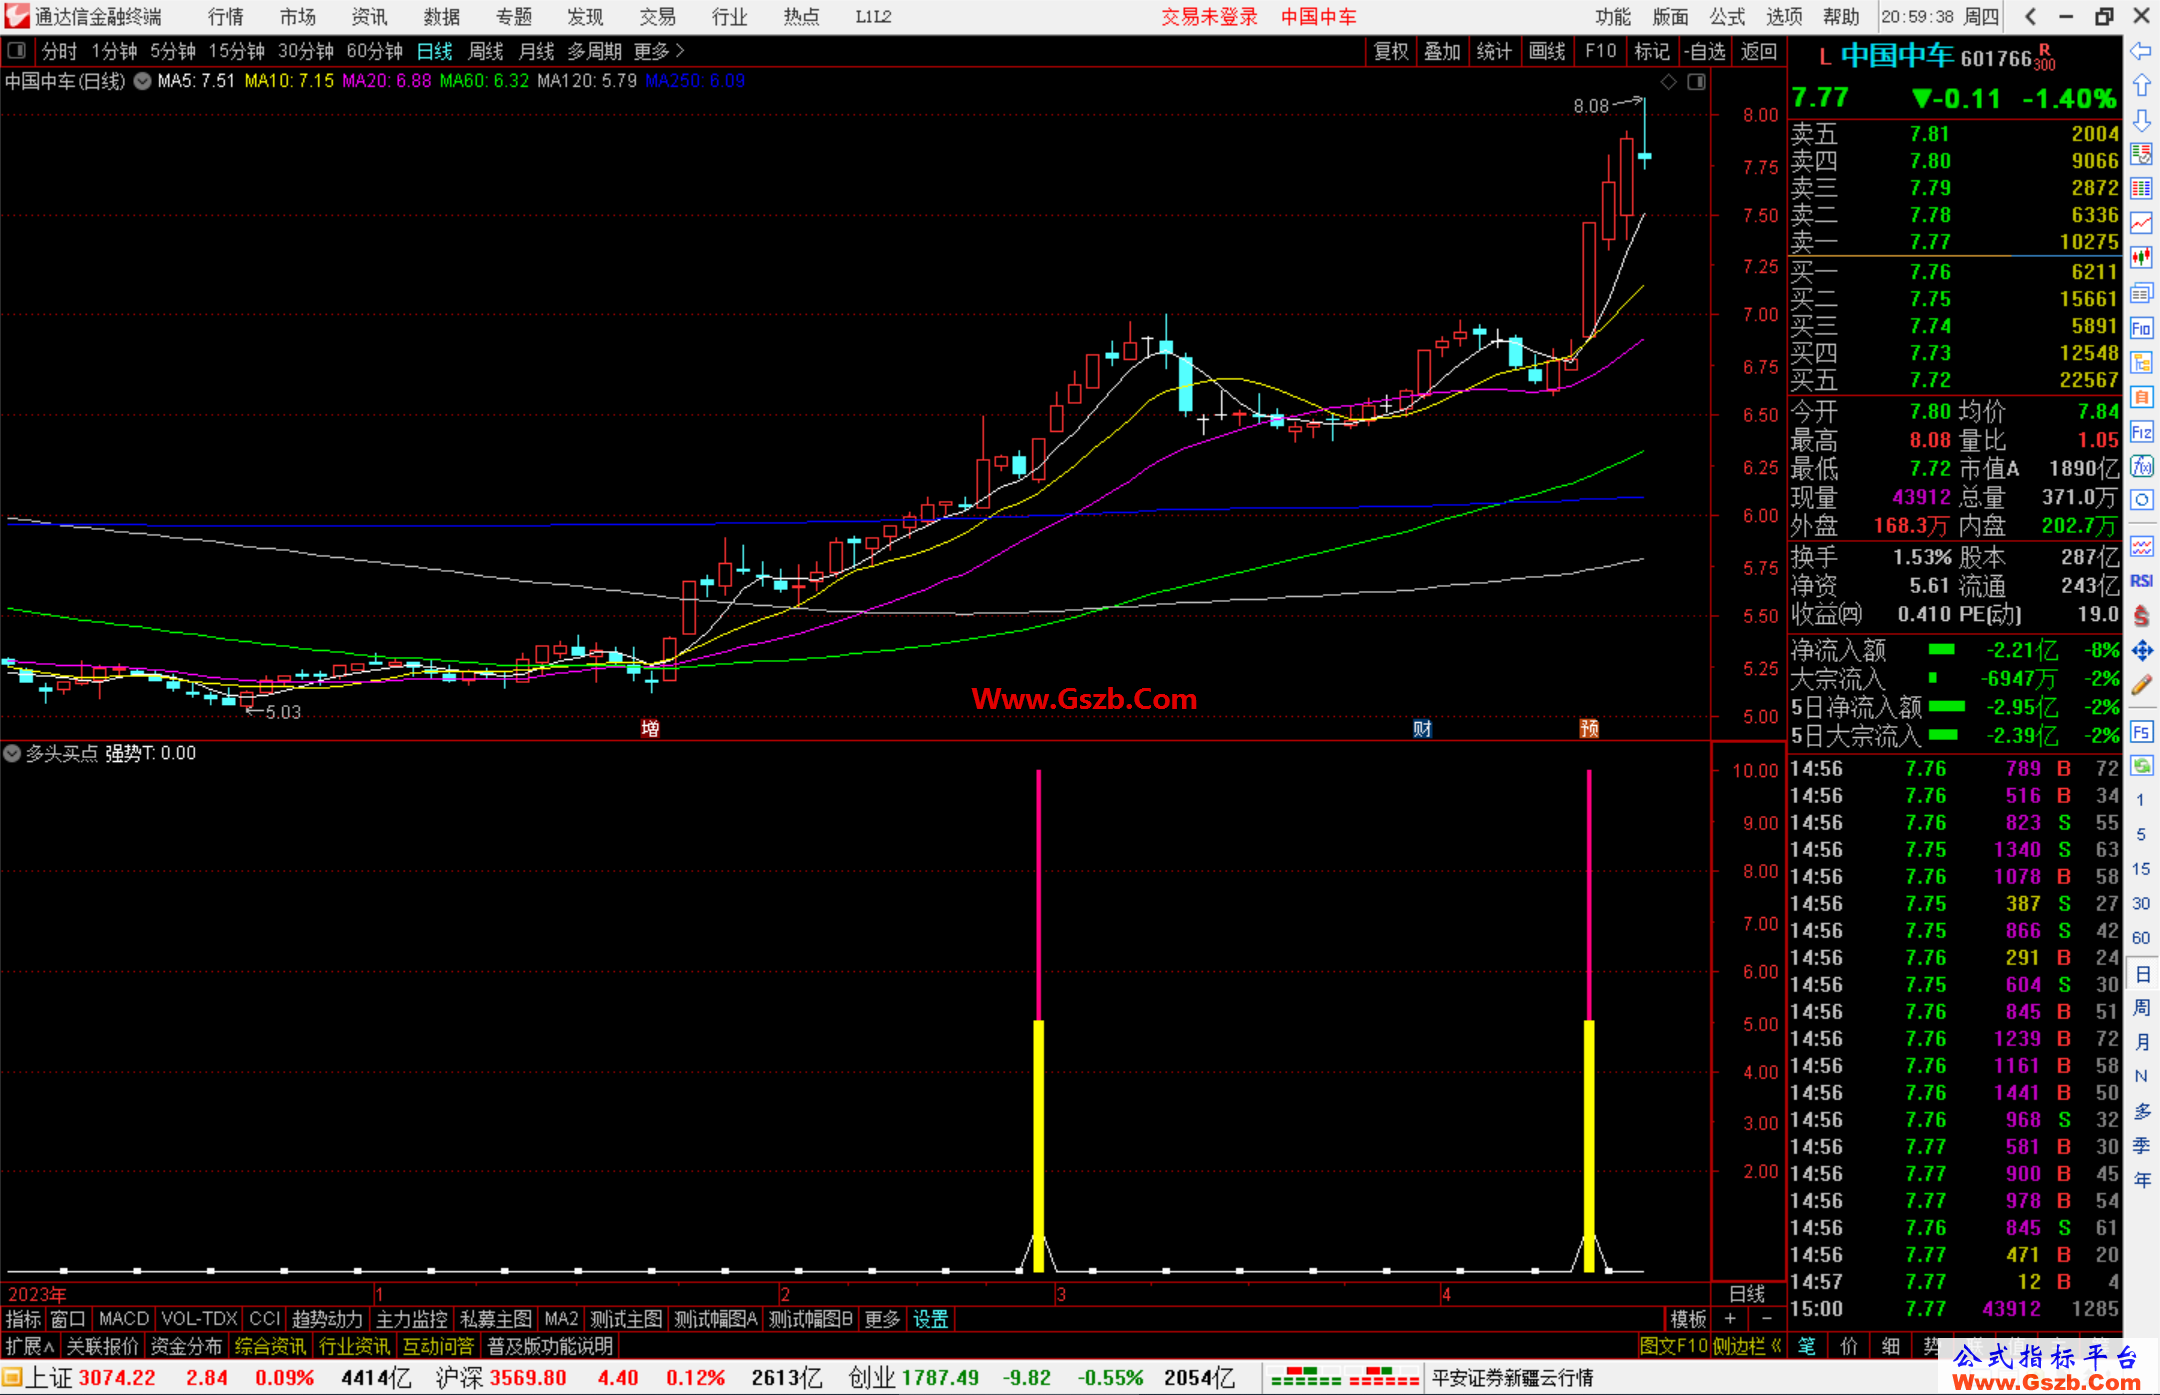Image resolution: width=2160 pixels, height=1395 pixels.
Task: Click the blue circle icon in sidebar
Action: 2141,500
